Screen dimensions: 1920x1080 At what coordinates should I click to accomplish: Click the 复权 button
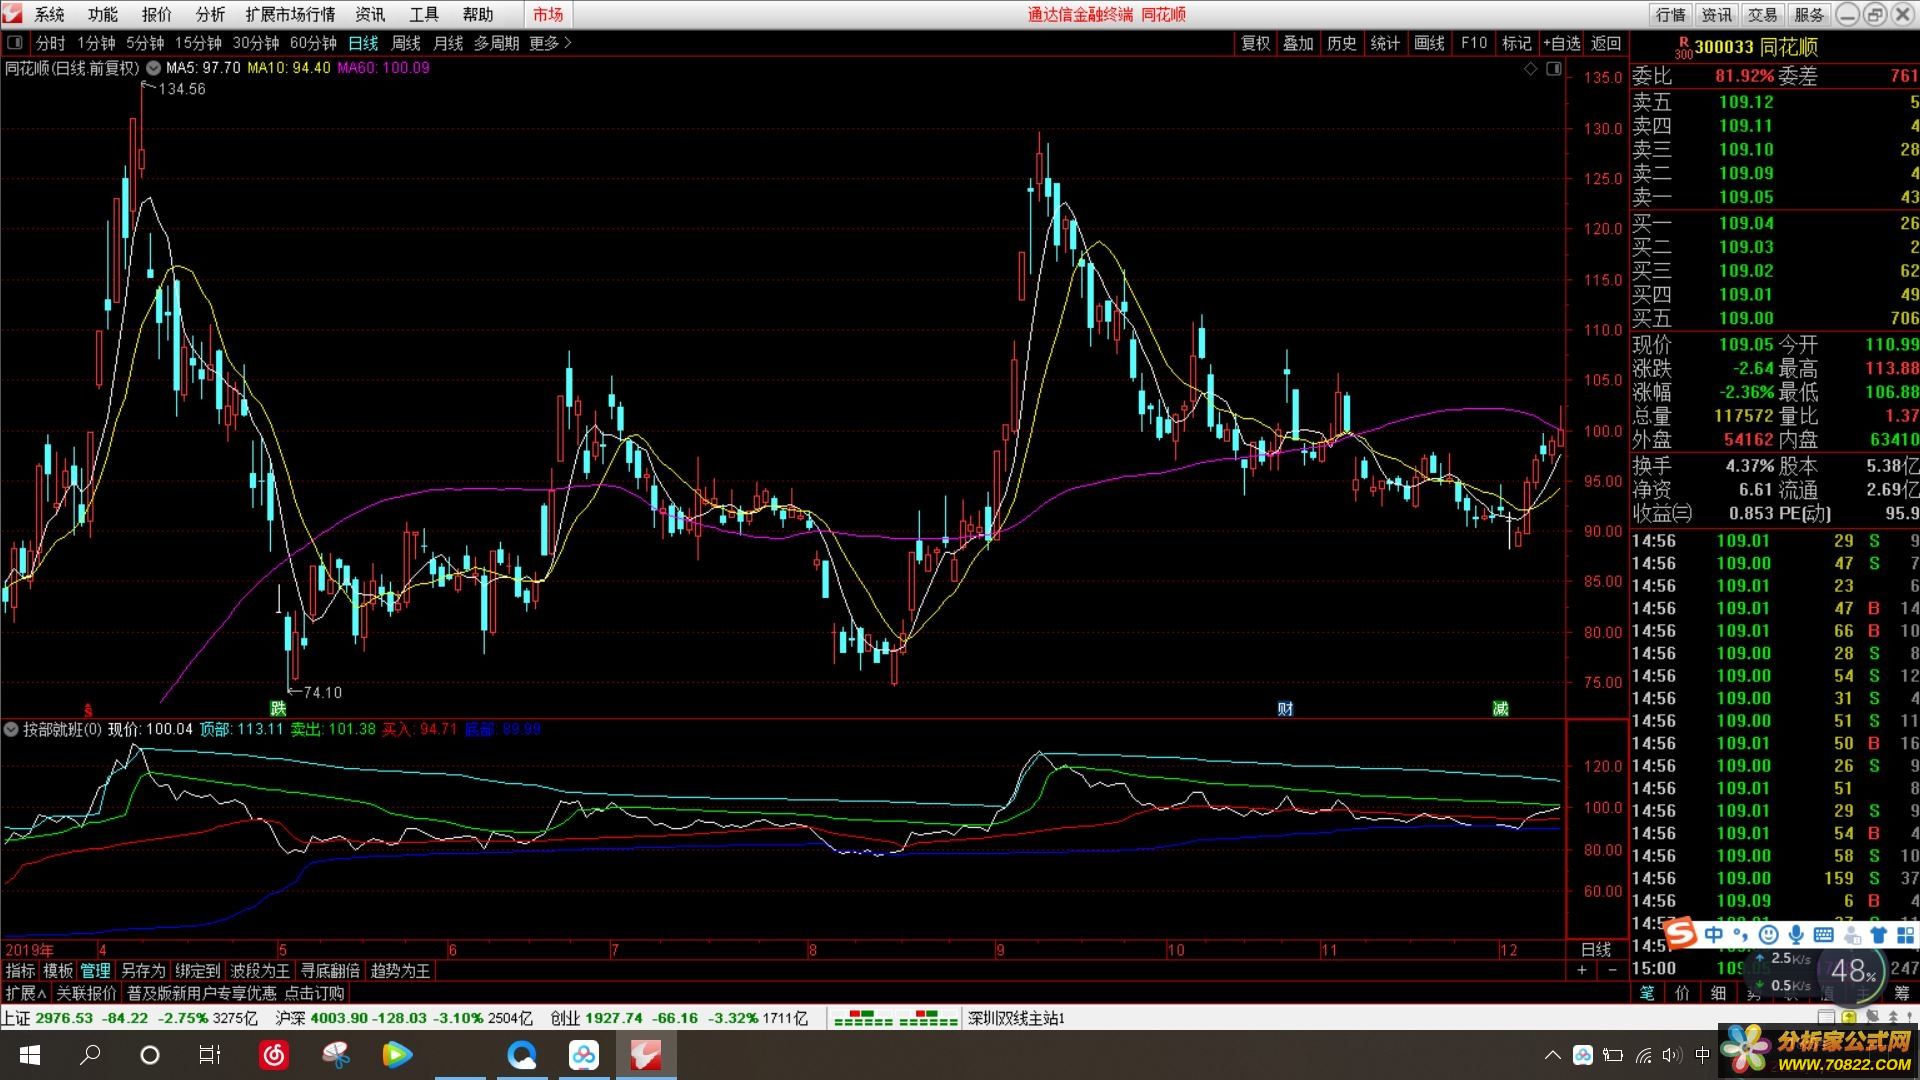(x=1255, y=43)
